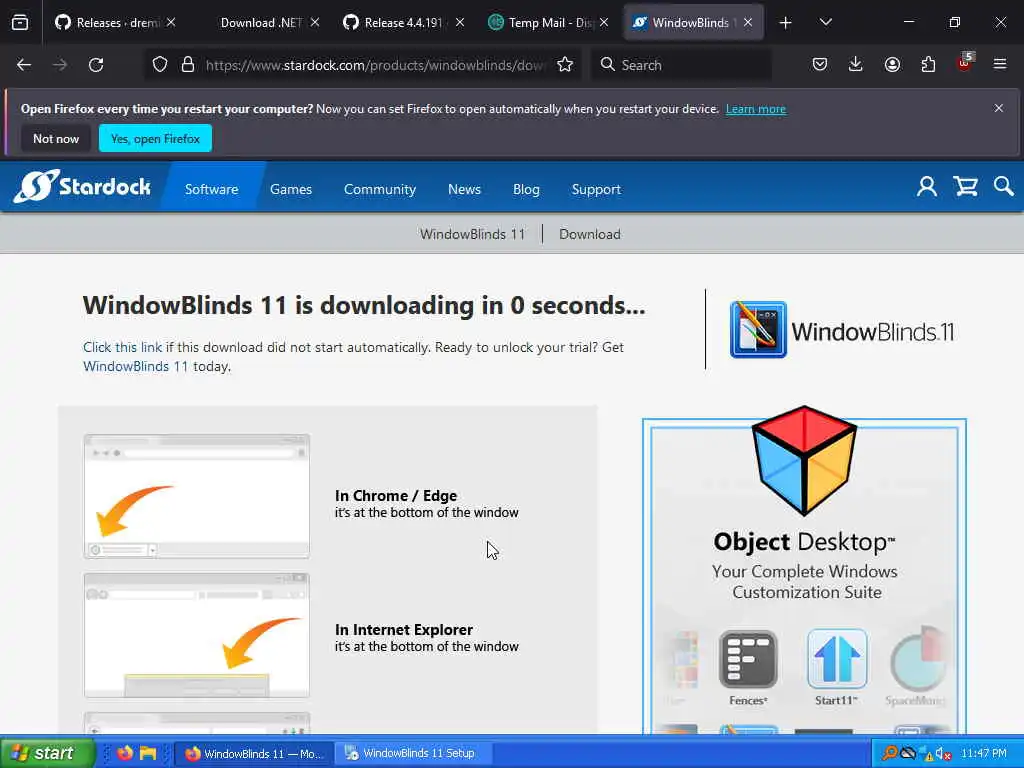Follow the WindowBlinds 11 purchase link in paragraph
Viewport: 1024px width, 768px height.
pos(135,366)
